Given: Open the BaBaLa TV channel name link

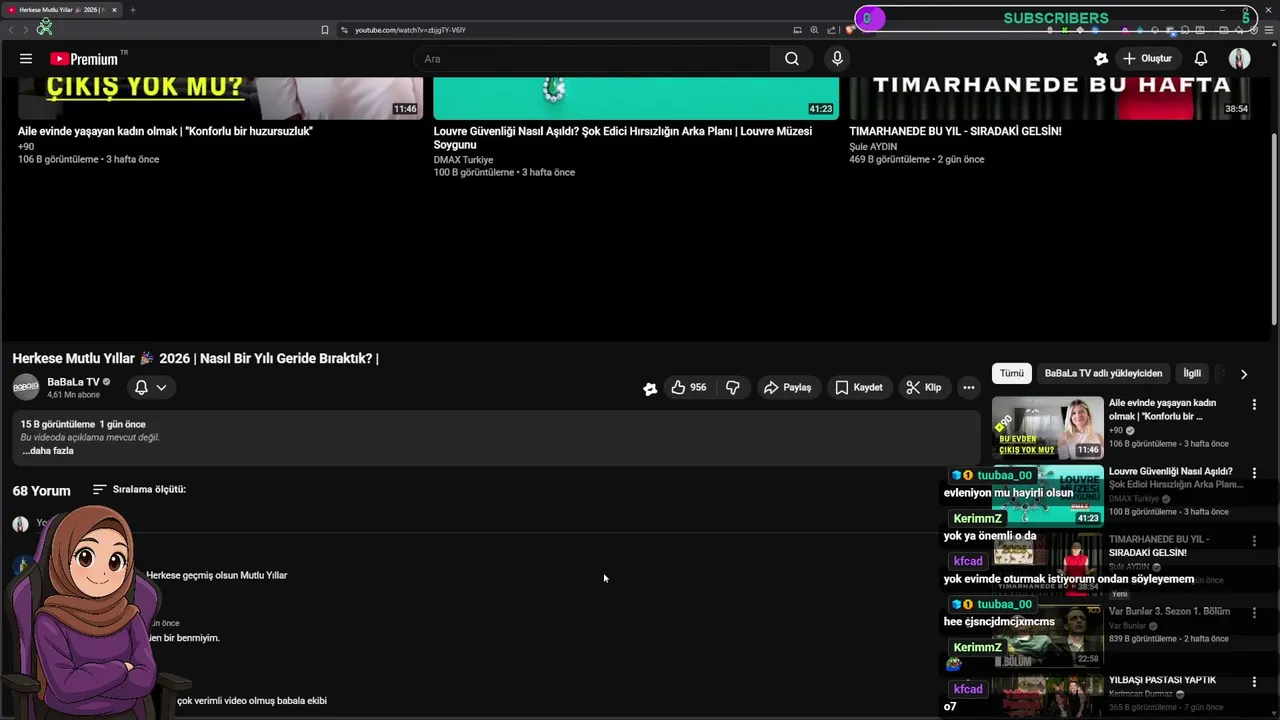Looking at the screenshot, I should click(x=73, y=382).
